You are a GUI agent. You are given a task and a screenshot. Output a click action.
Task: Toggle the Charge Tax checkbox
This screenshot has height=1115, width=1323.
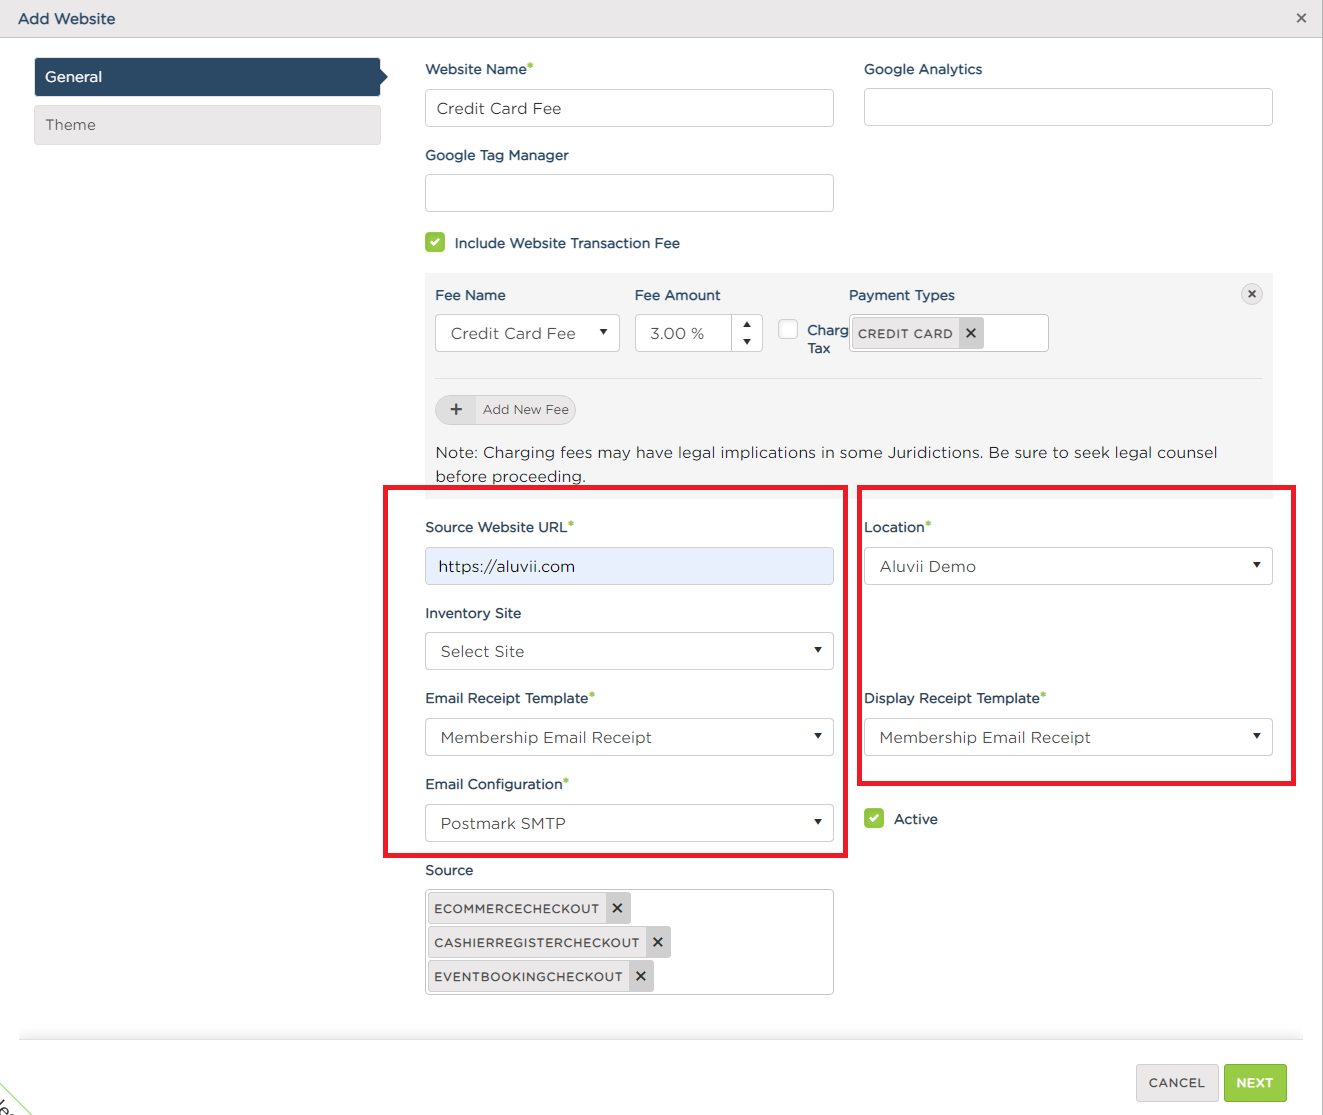coord(788,329)
